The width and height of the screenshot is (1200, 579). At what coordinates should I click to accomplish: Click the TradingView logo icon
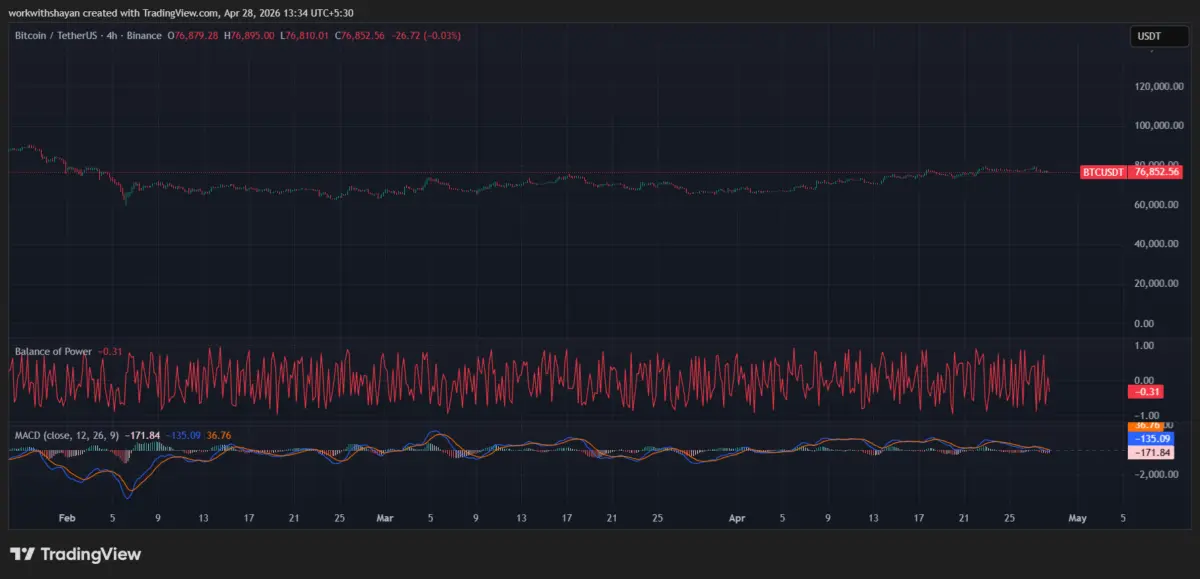[x=21, y=554]
